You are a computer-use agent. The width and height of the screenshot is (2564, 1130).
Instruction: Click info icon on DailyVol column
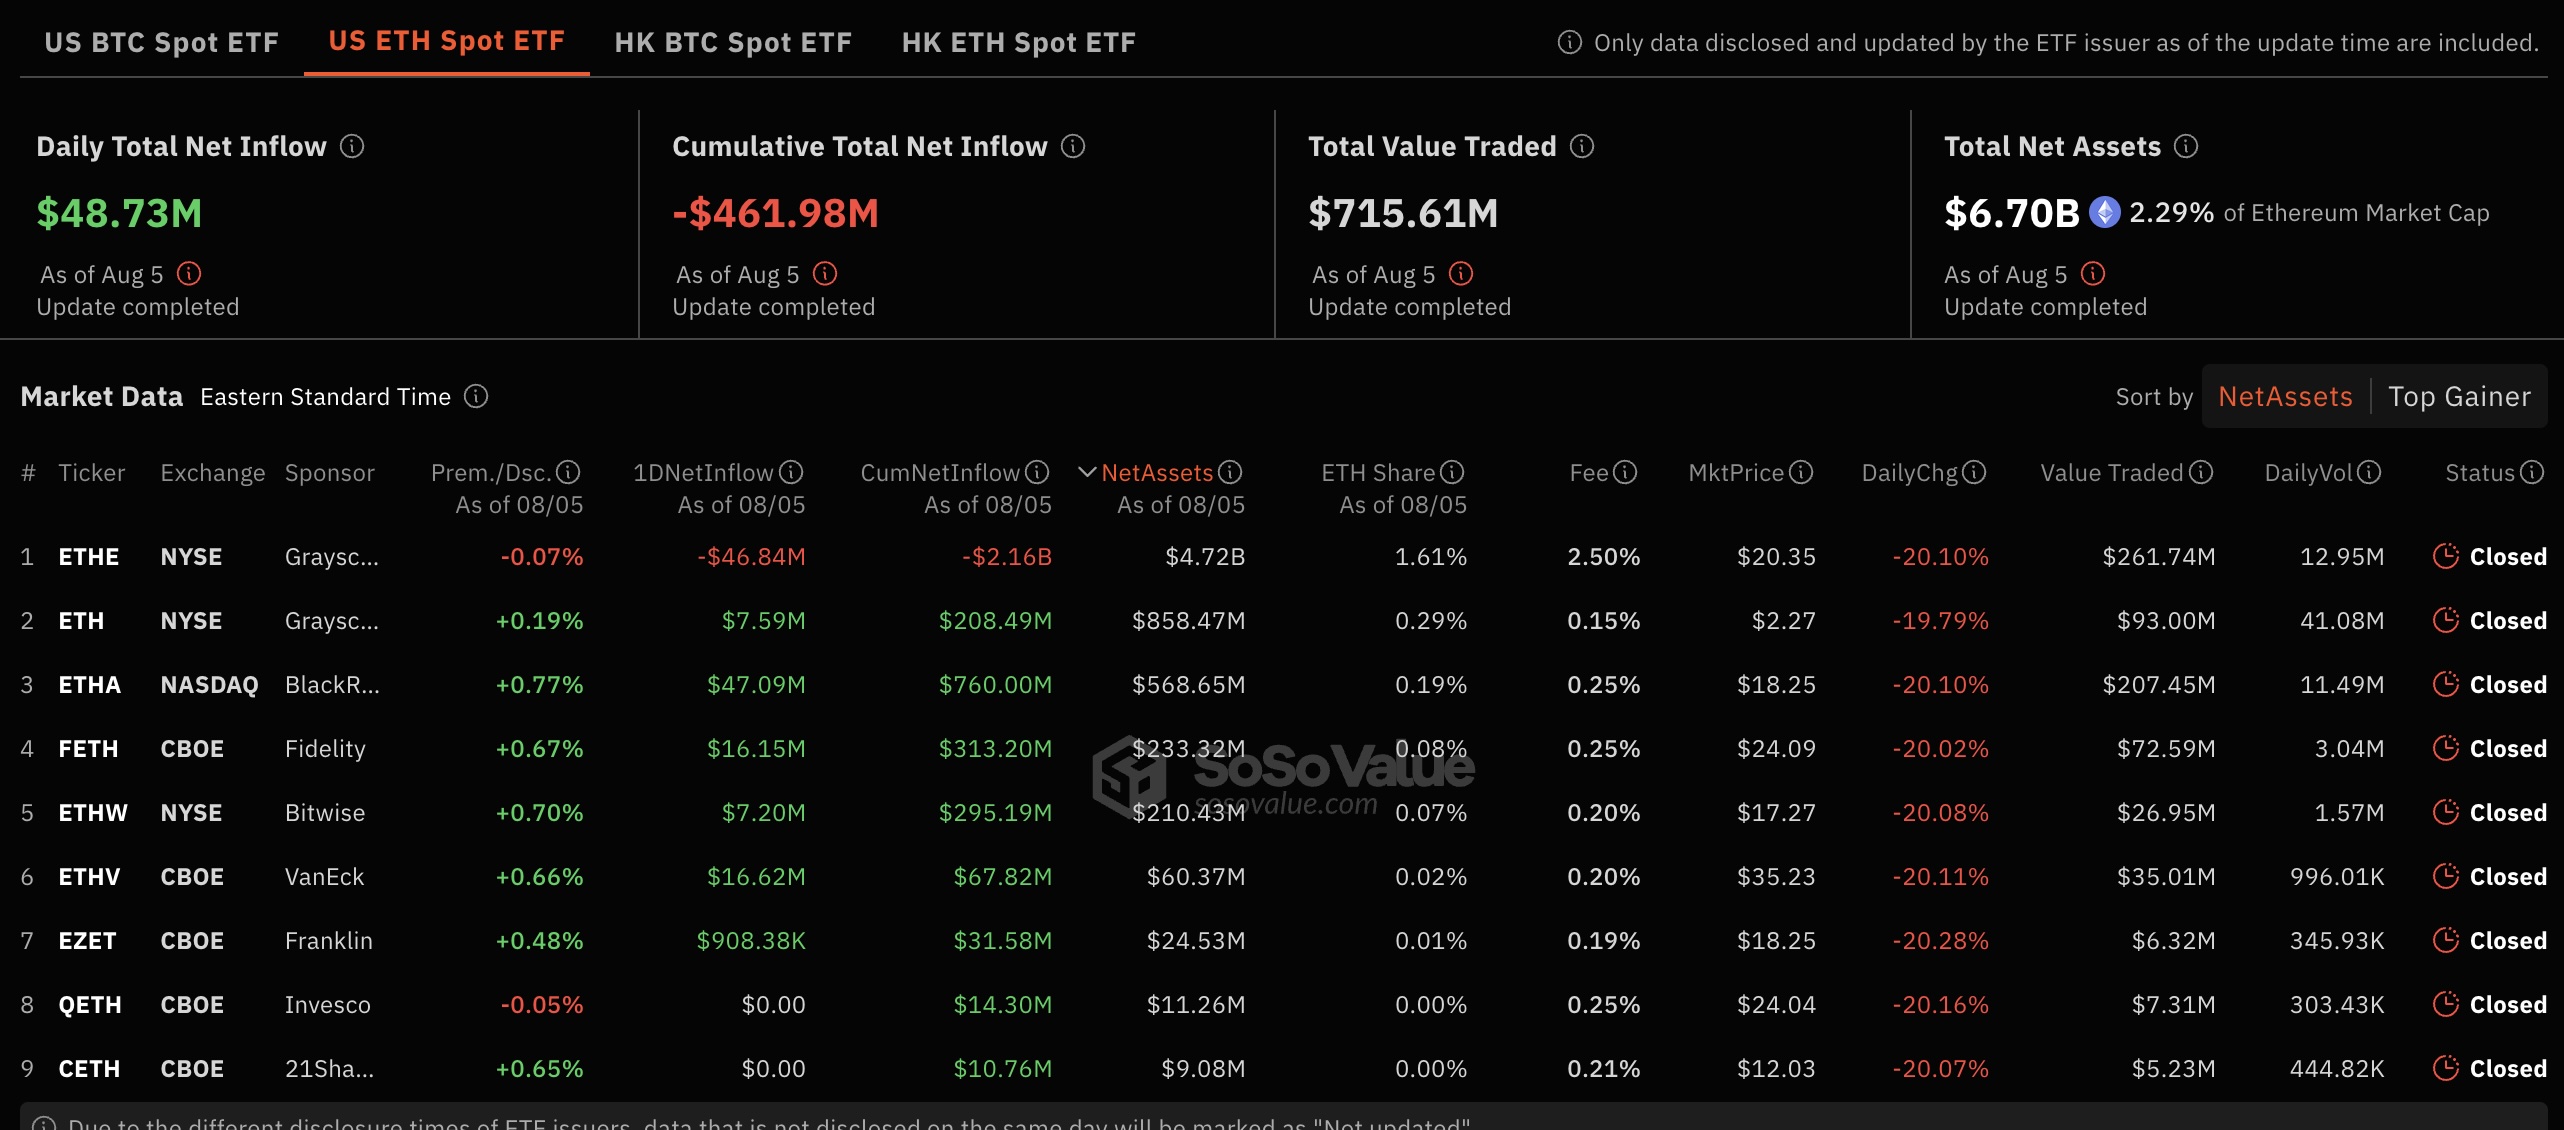click(2369, 472)
